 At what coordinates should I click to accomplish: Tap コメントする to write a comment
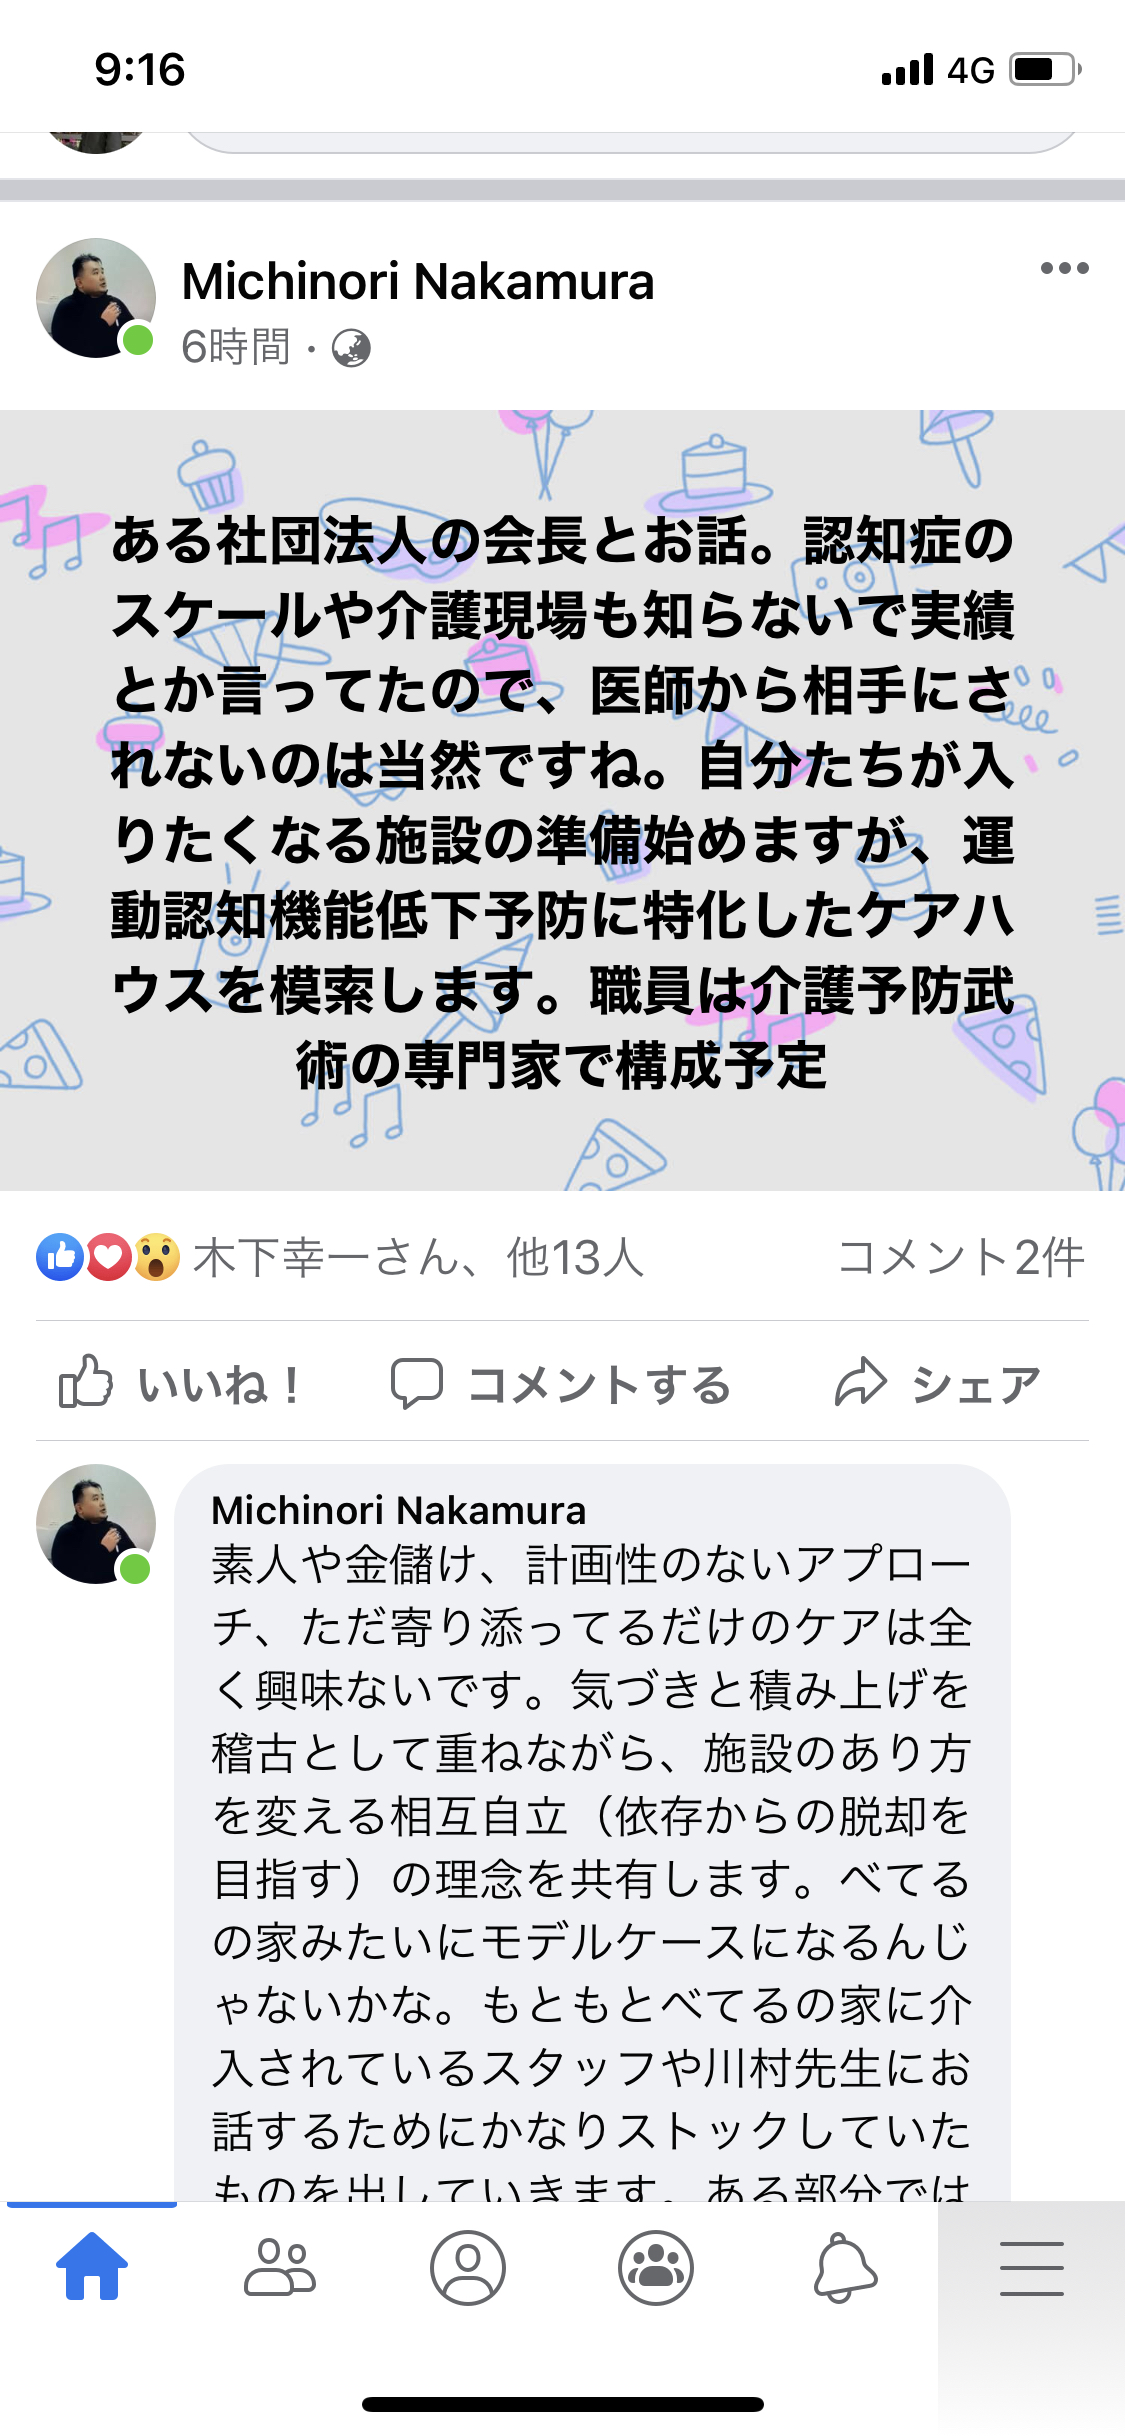pos(561,1384)
